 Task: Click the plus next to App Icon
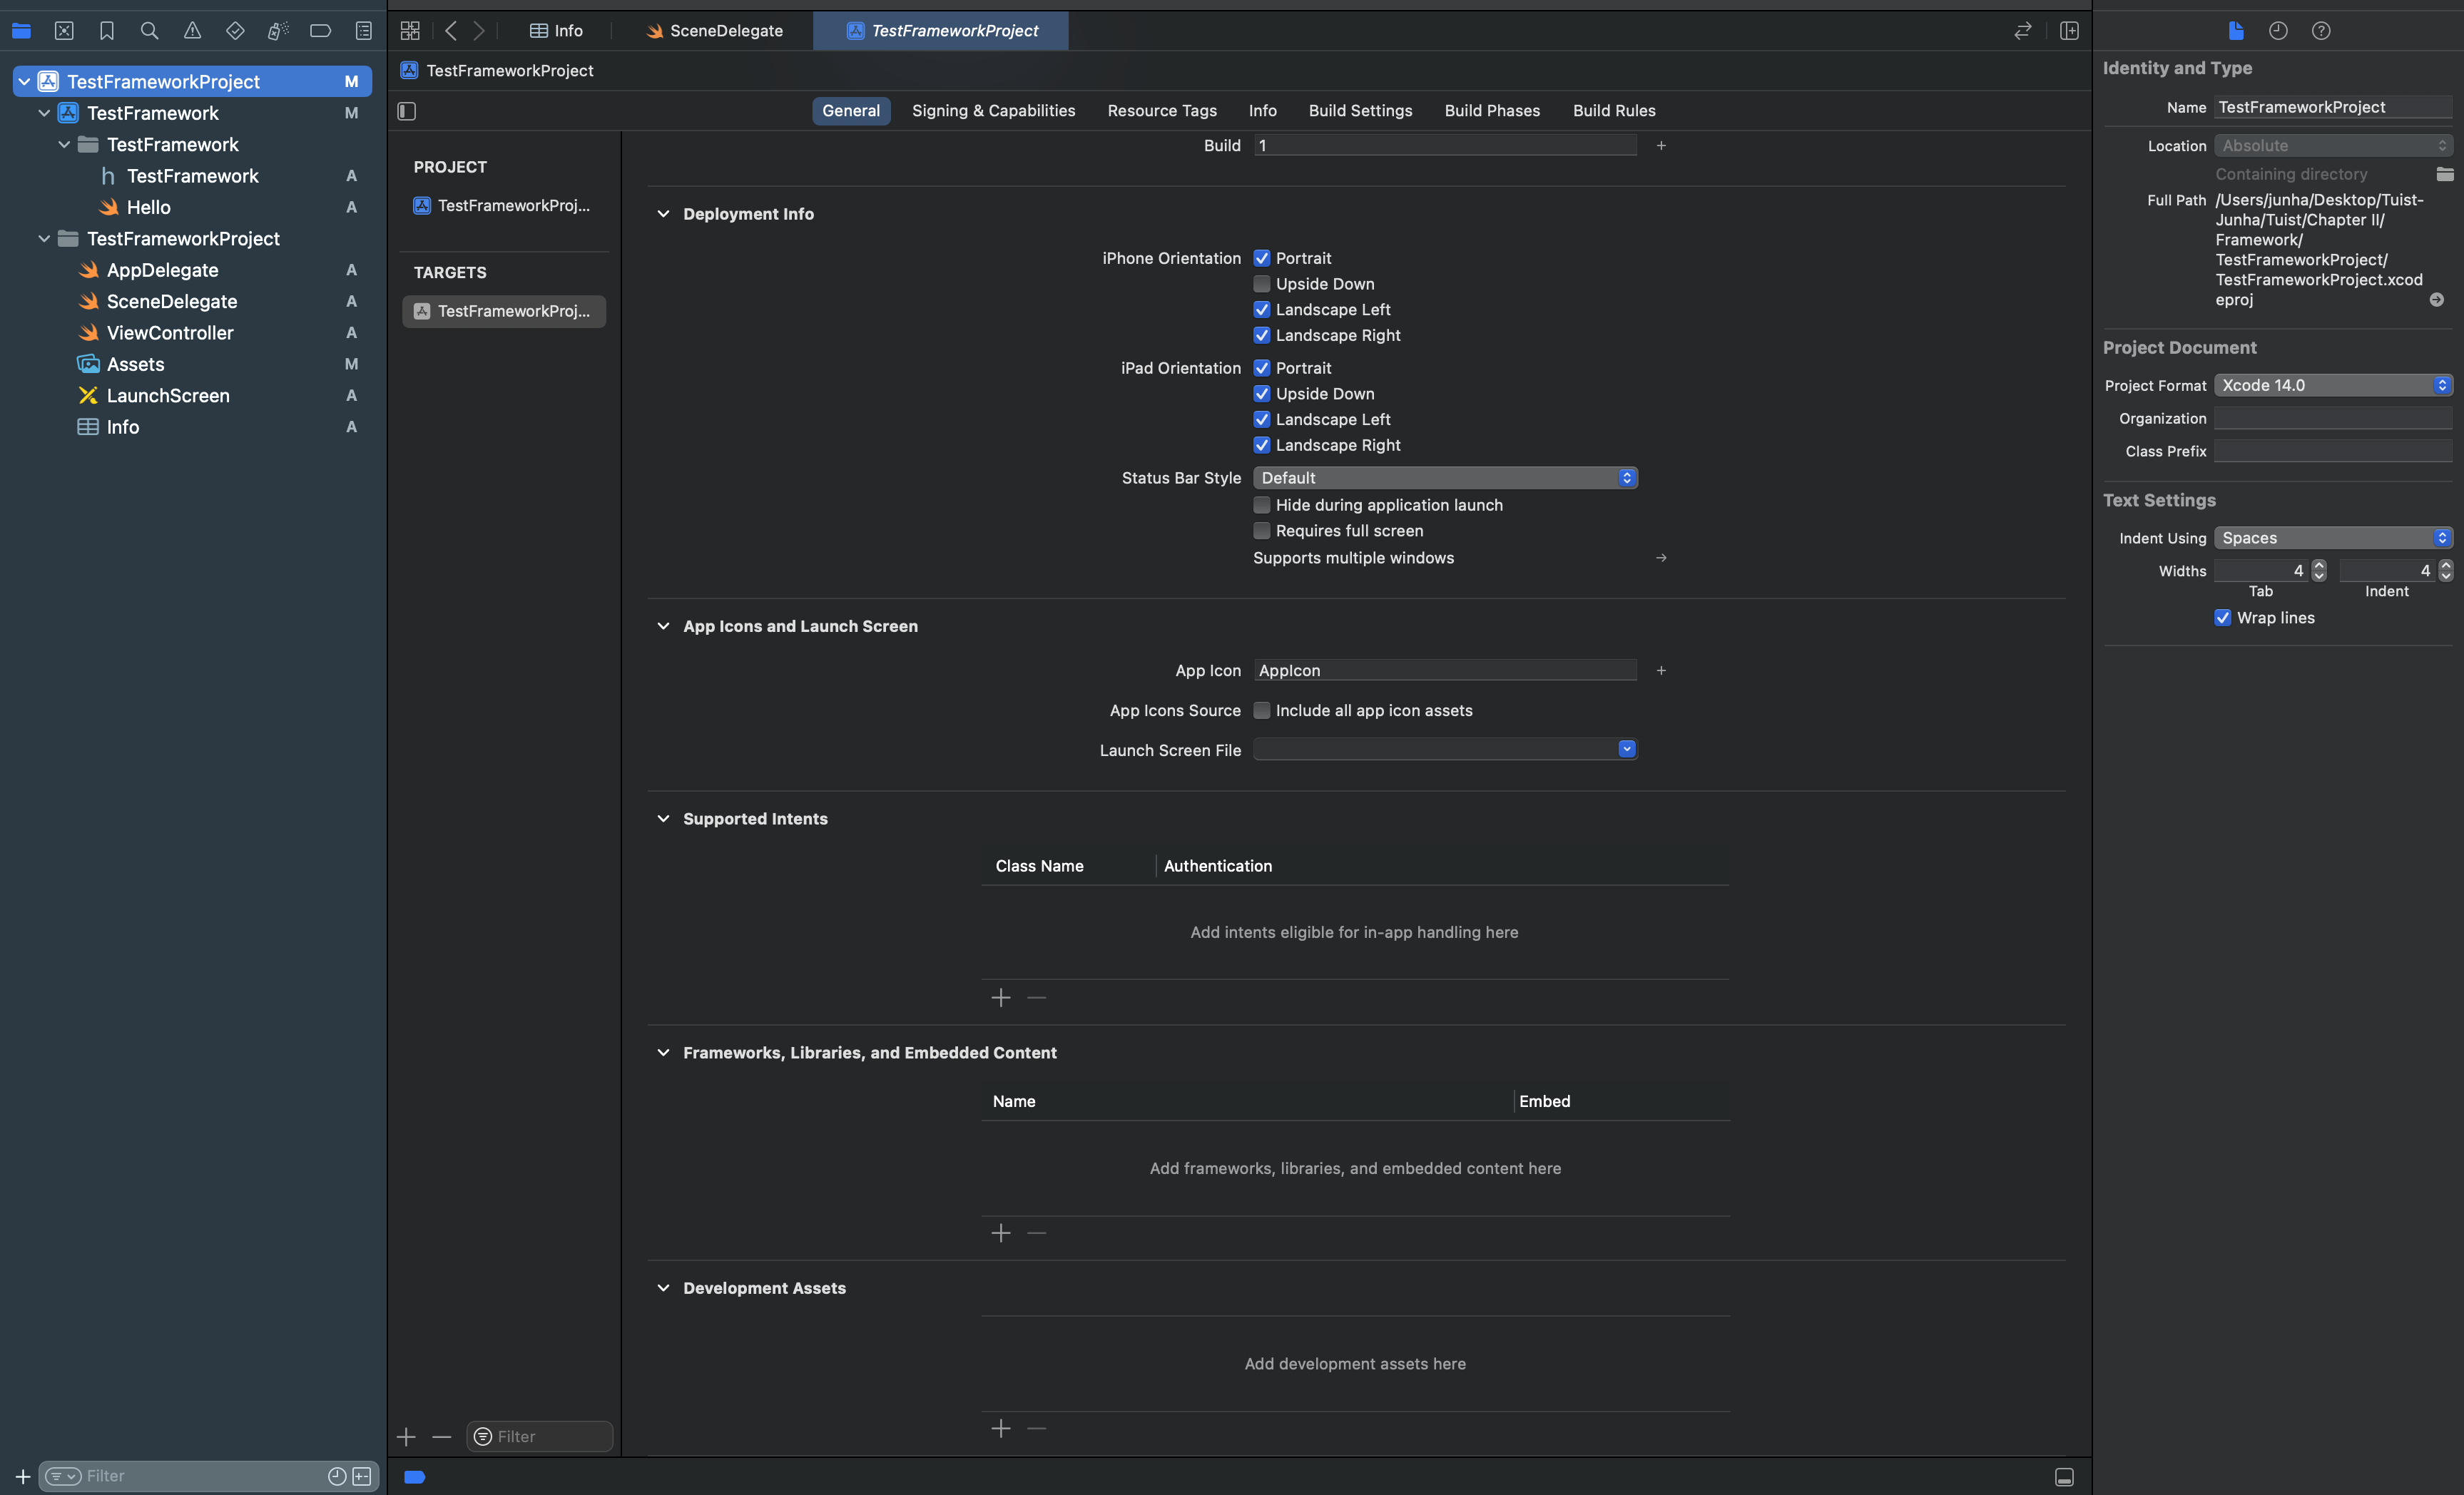pos(1661,671)
